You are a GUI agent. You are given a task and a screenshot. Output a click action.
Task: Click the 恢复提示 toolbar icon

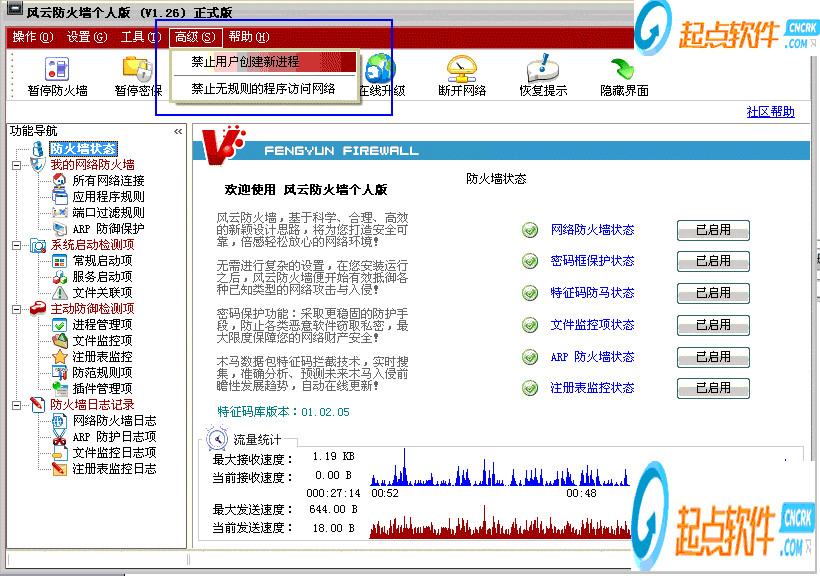[543, 69]
